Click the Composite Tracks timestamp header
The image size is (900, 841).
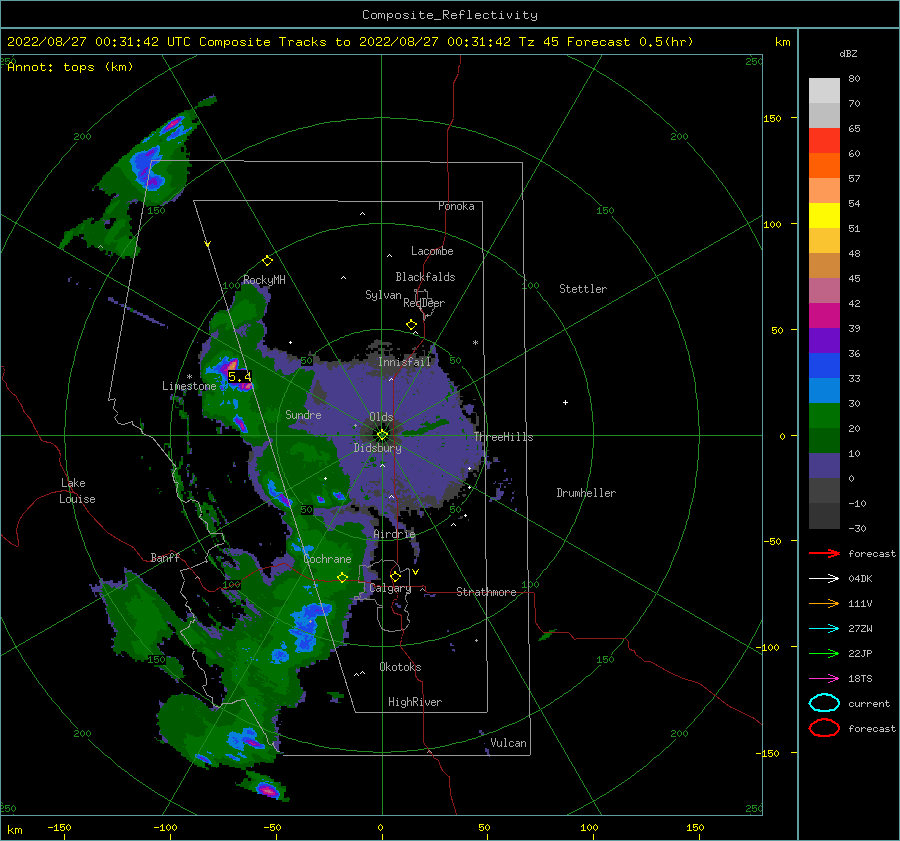pyautogui.click(x=350, y=42)
